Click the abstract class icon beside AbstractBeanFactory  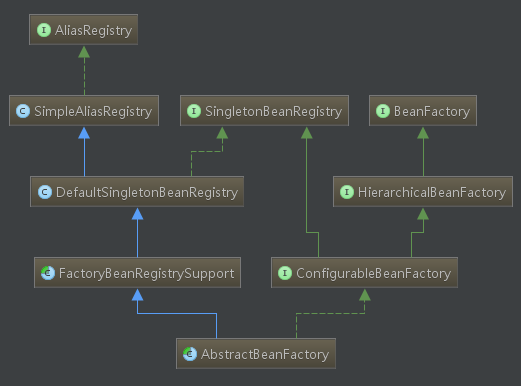190,354
